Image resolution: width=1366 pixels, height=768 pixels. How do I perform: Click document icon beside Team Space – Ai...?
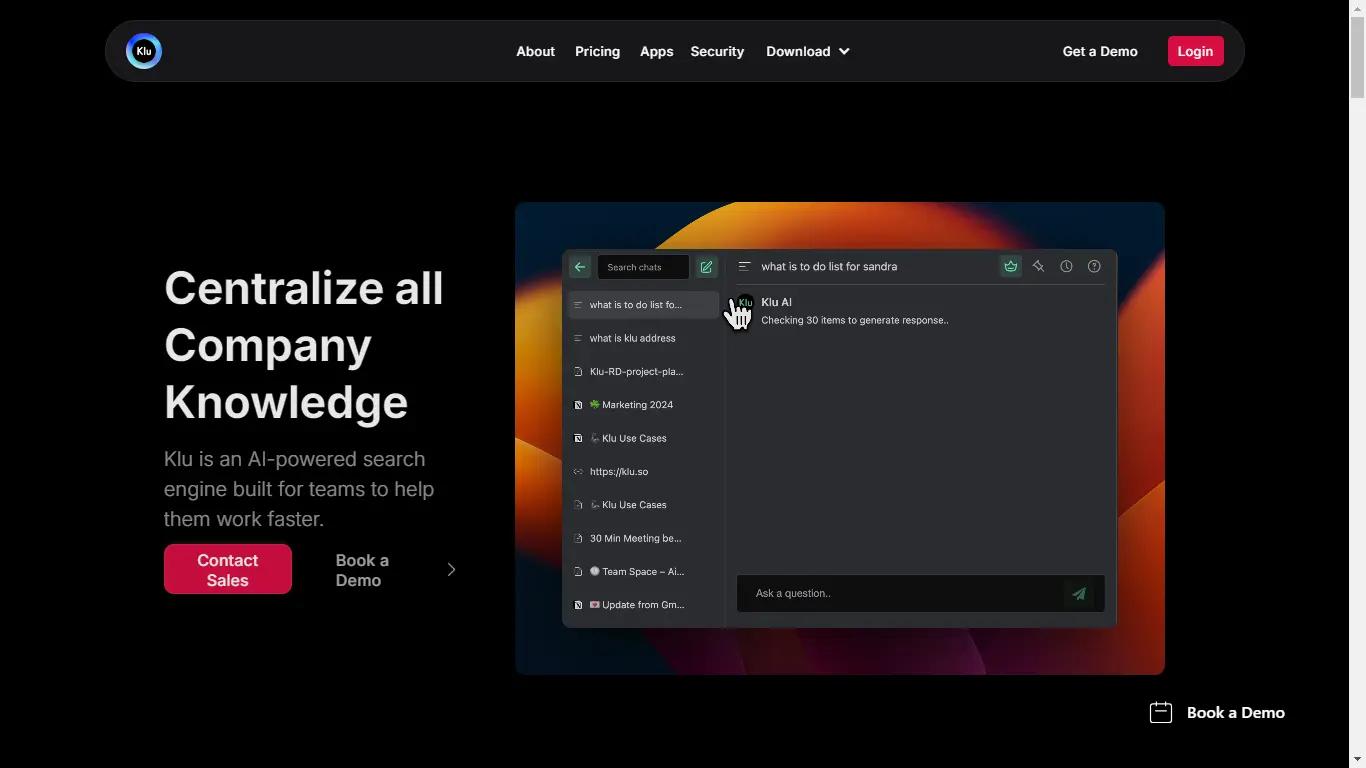tap(578, 572)
